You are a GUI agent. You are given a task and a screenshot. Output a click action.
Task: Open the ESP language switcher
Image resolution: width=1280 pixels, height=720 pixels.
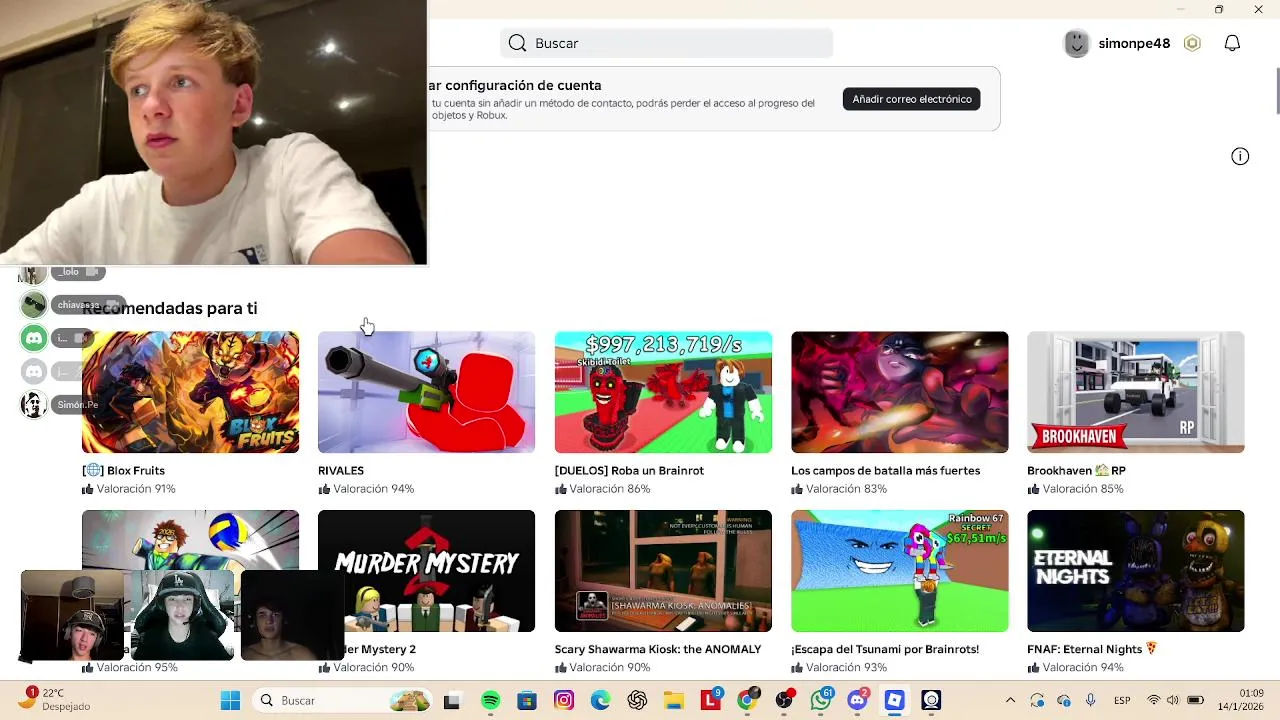point(1122,700)
